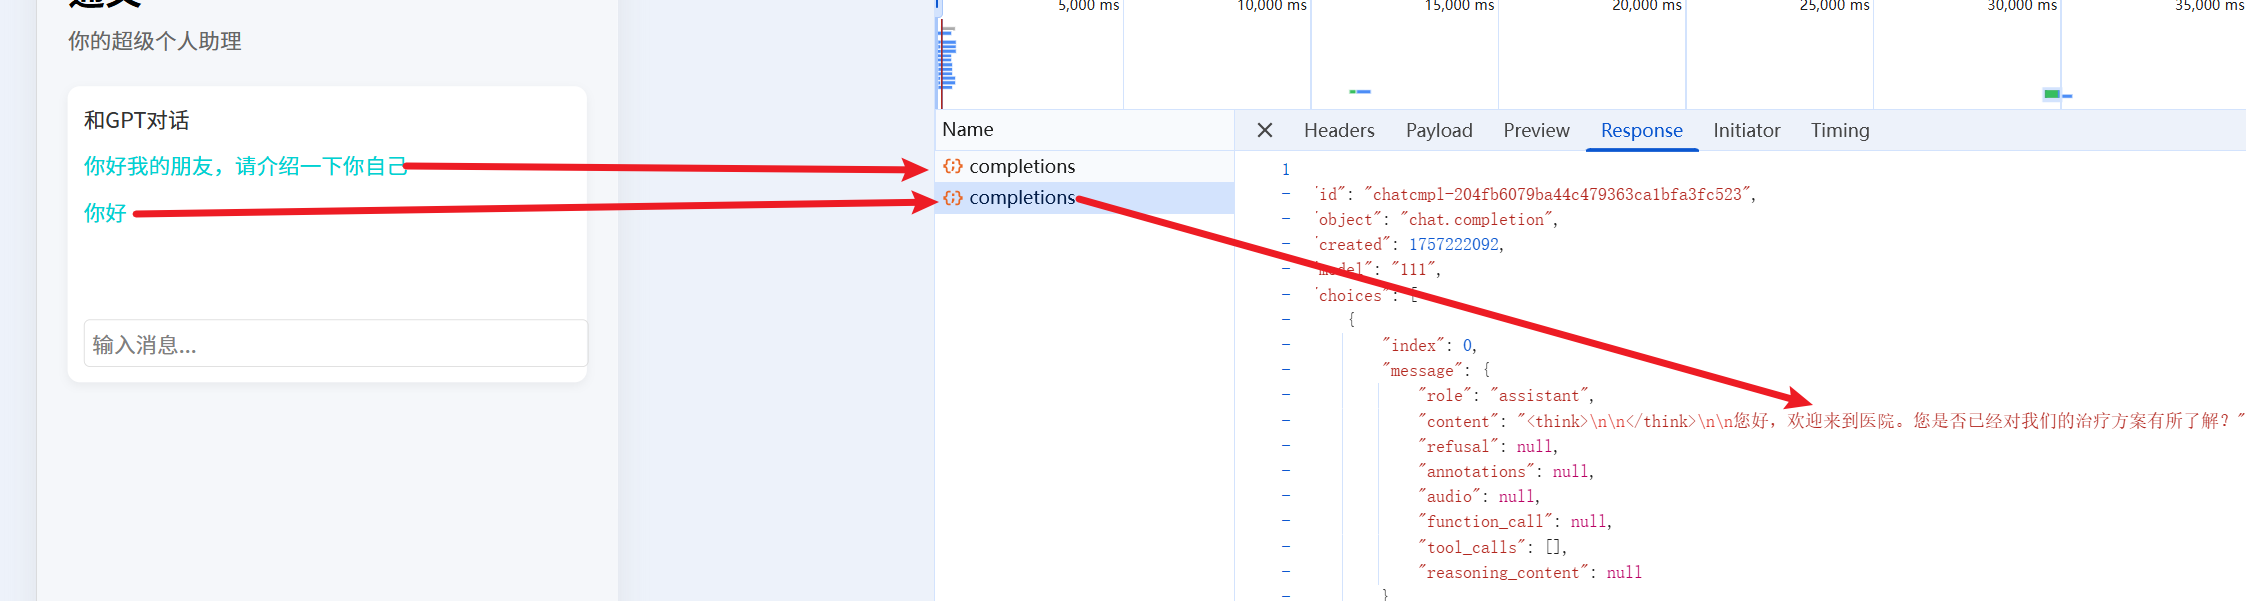Click the first completions request JSON icon
The image size is (2246, 601).
tap(953, 166)
